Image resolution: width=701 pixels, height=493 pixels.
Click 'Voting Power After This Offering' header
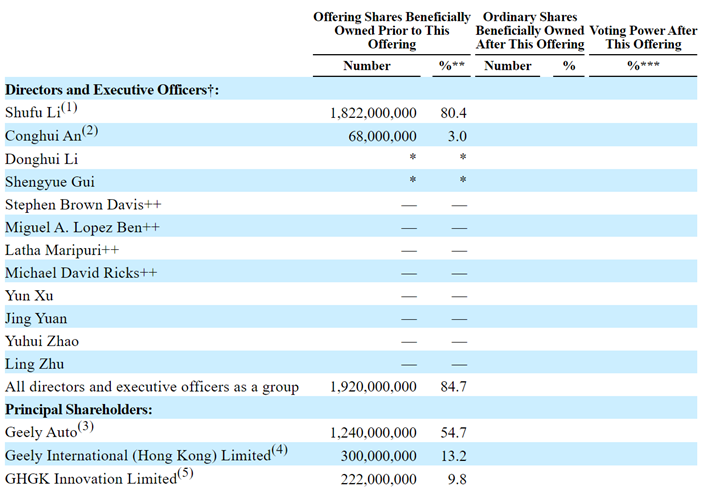pyautogui.click(x=643, y=37)
